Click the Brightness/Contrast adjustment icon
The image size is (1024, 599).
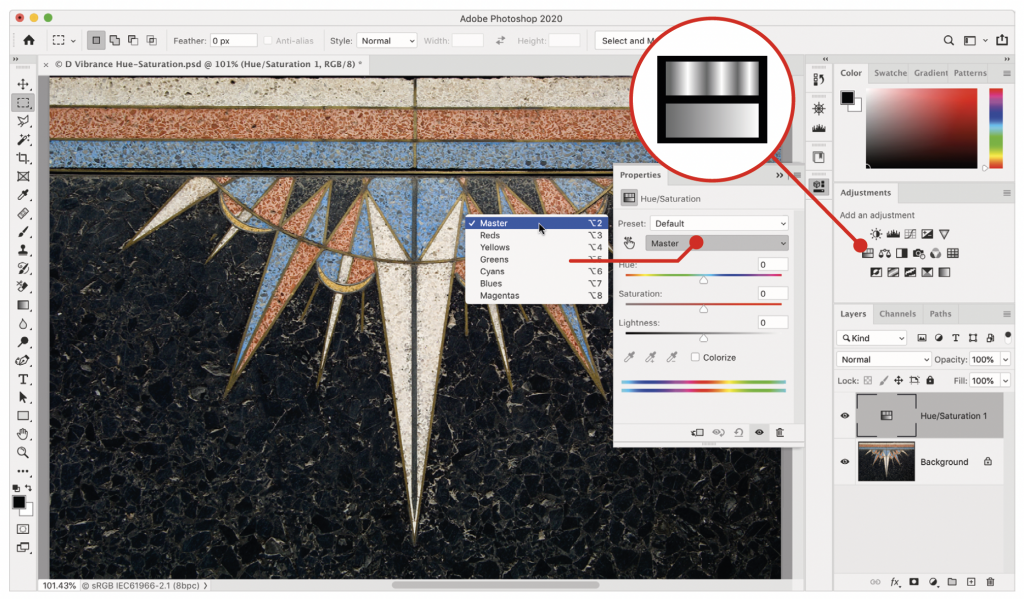click(x=876, y=234)
